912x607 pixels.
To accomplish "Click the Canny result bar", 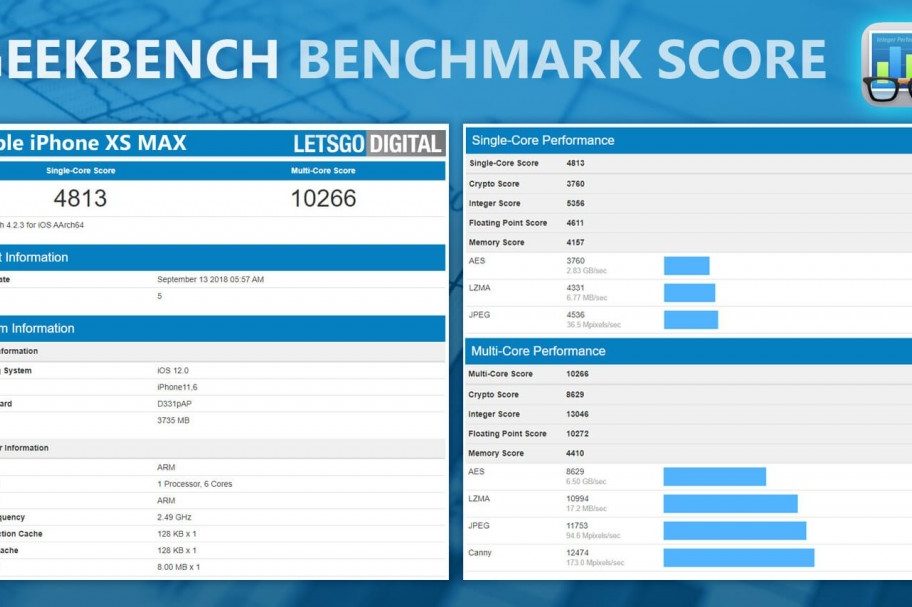I will [738, 557].
